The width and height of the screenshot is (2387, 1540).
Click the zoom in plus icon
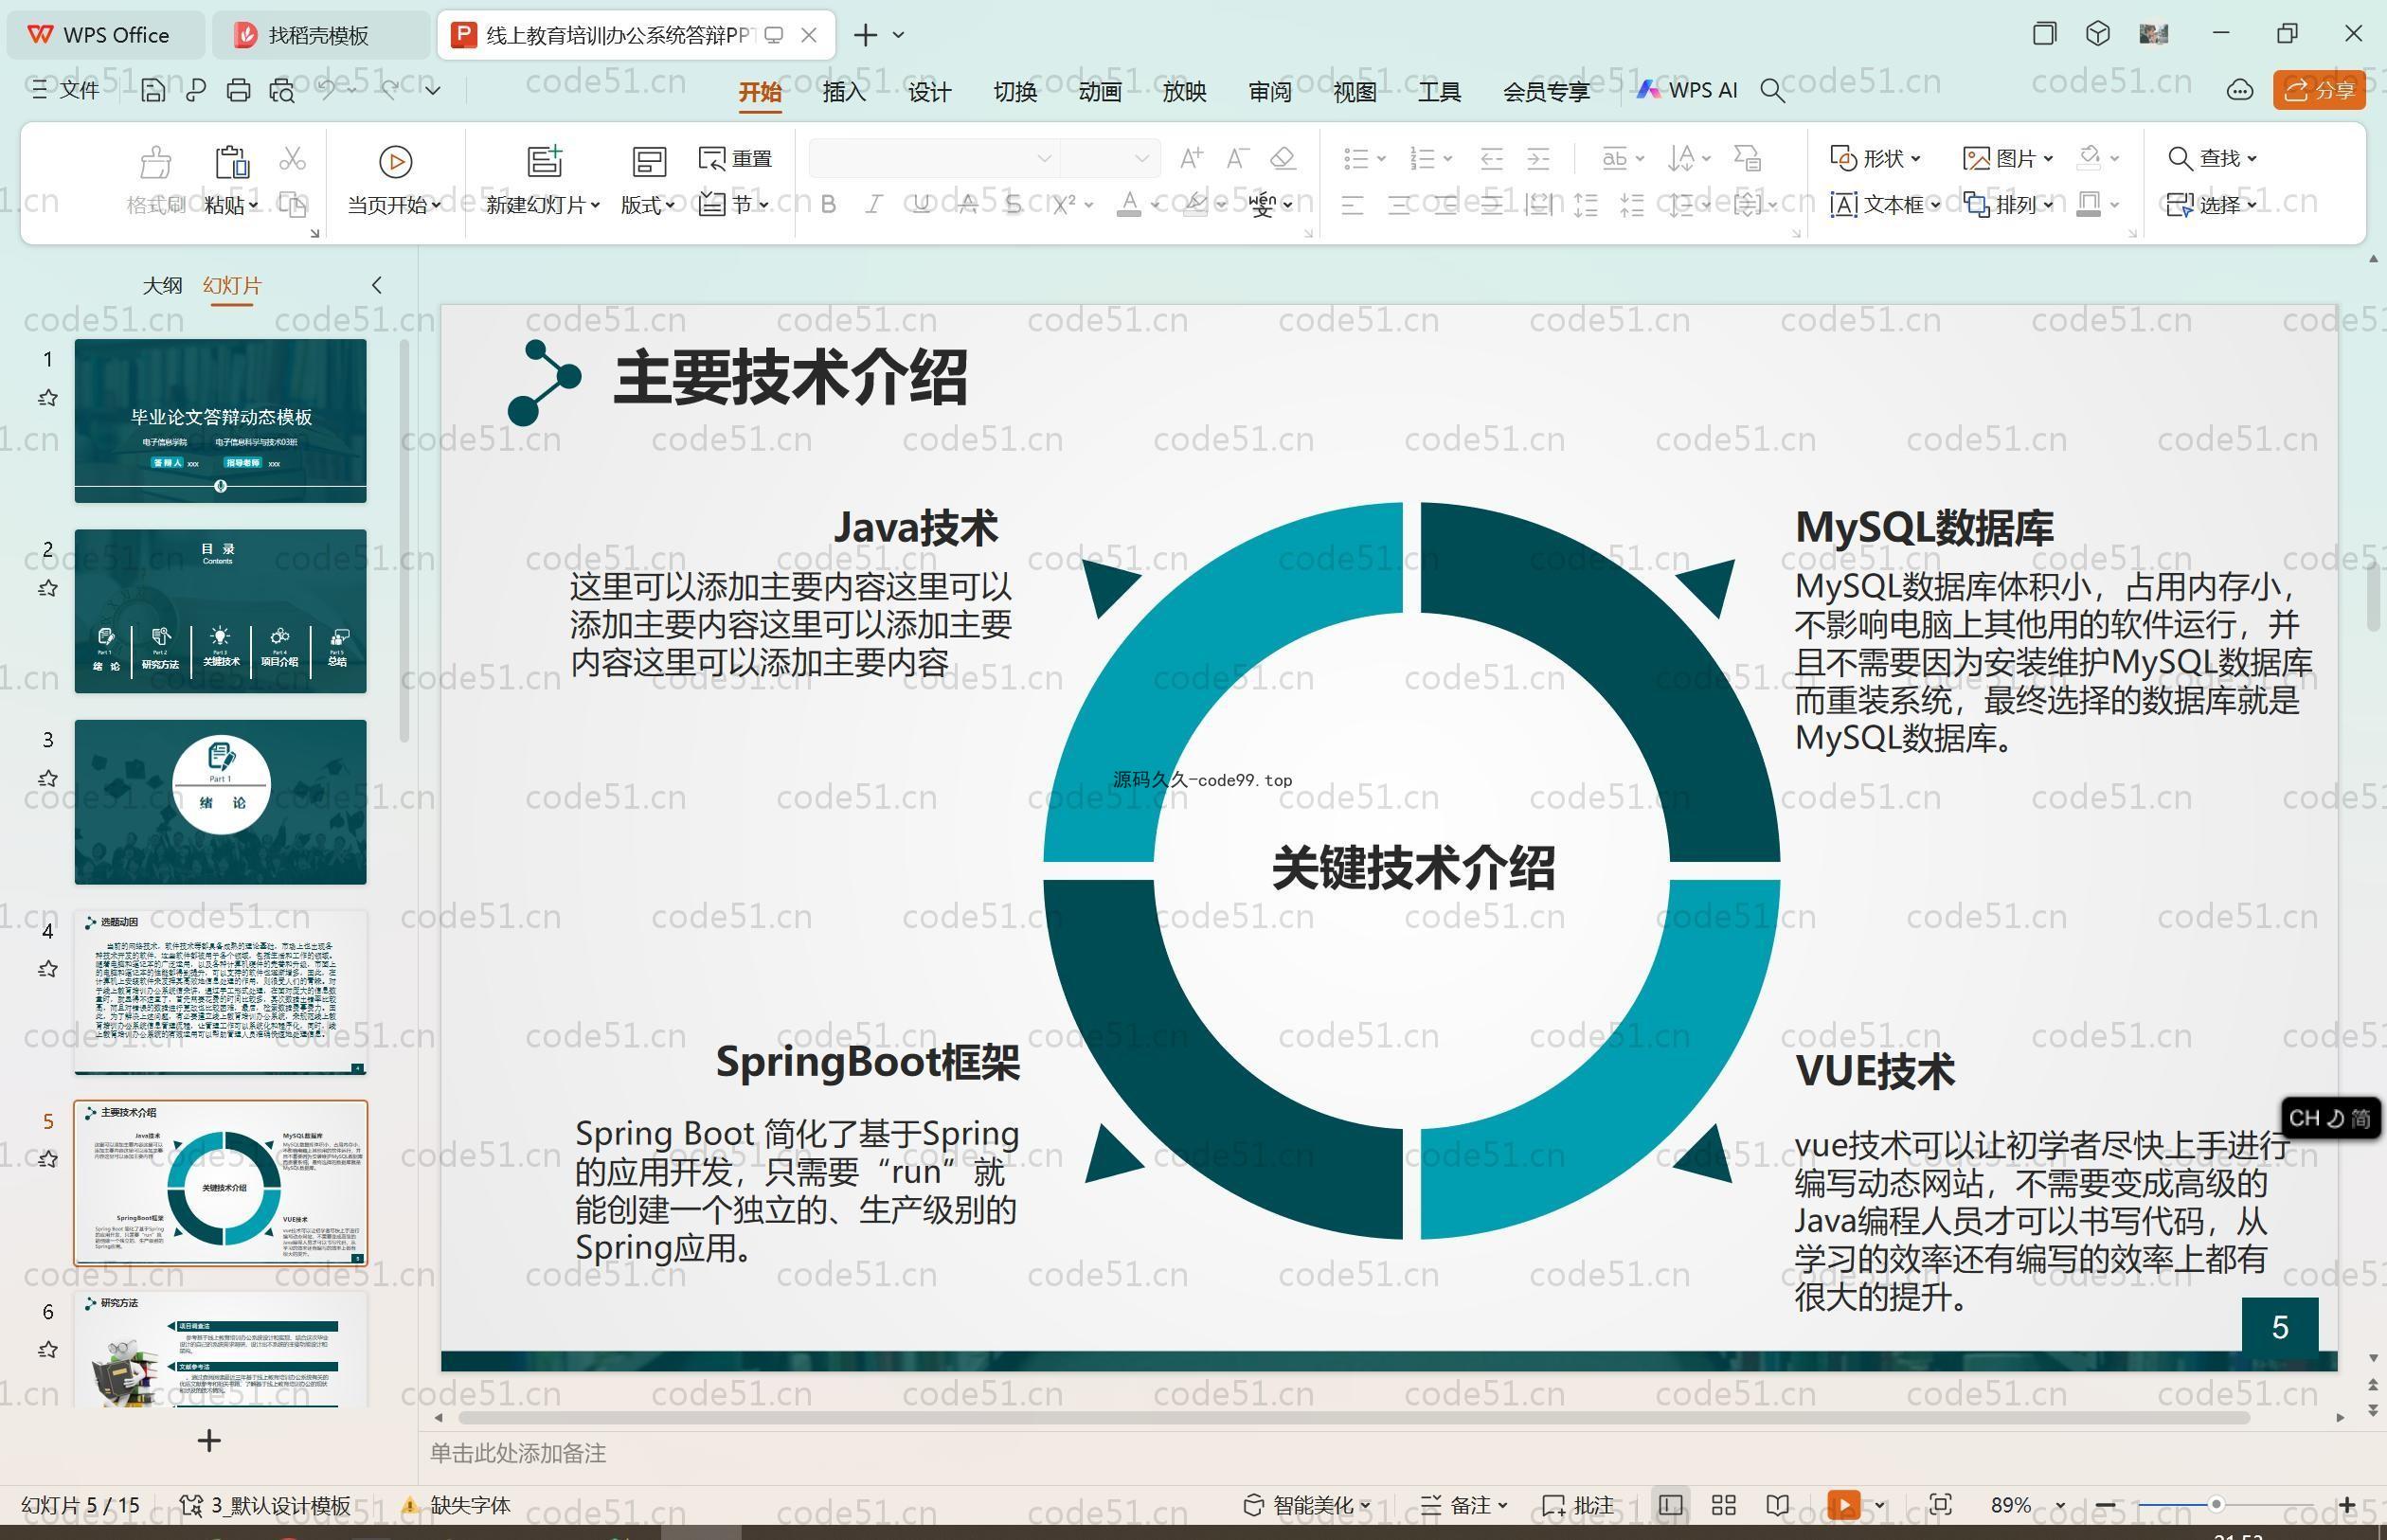click(2347, 1505)
